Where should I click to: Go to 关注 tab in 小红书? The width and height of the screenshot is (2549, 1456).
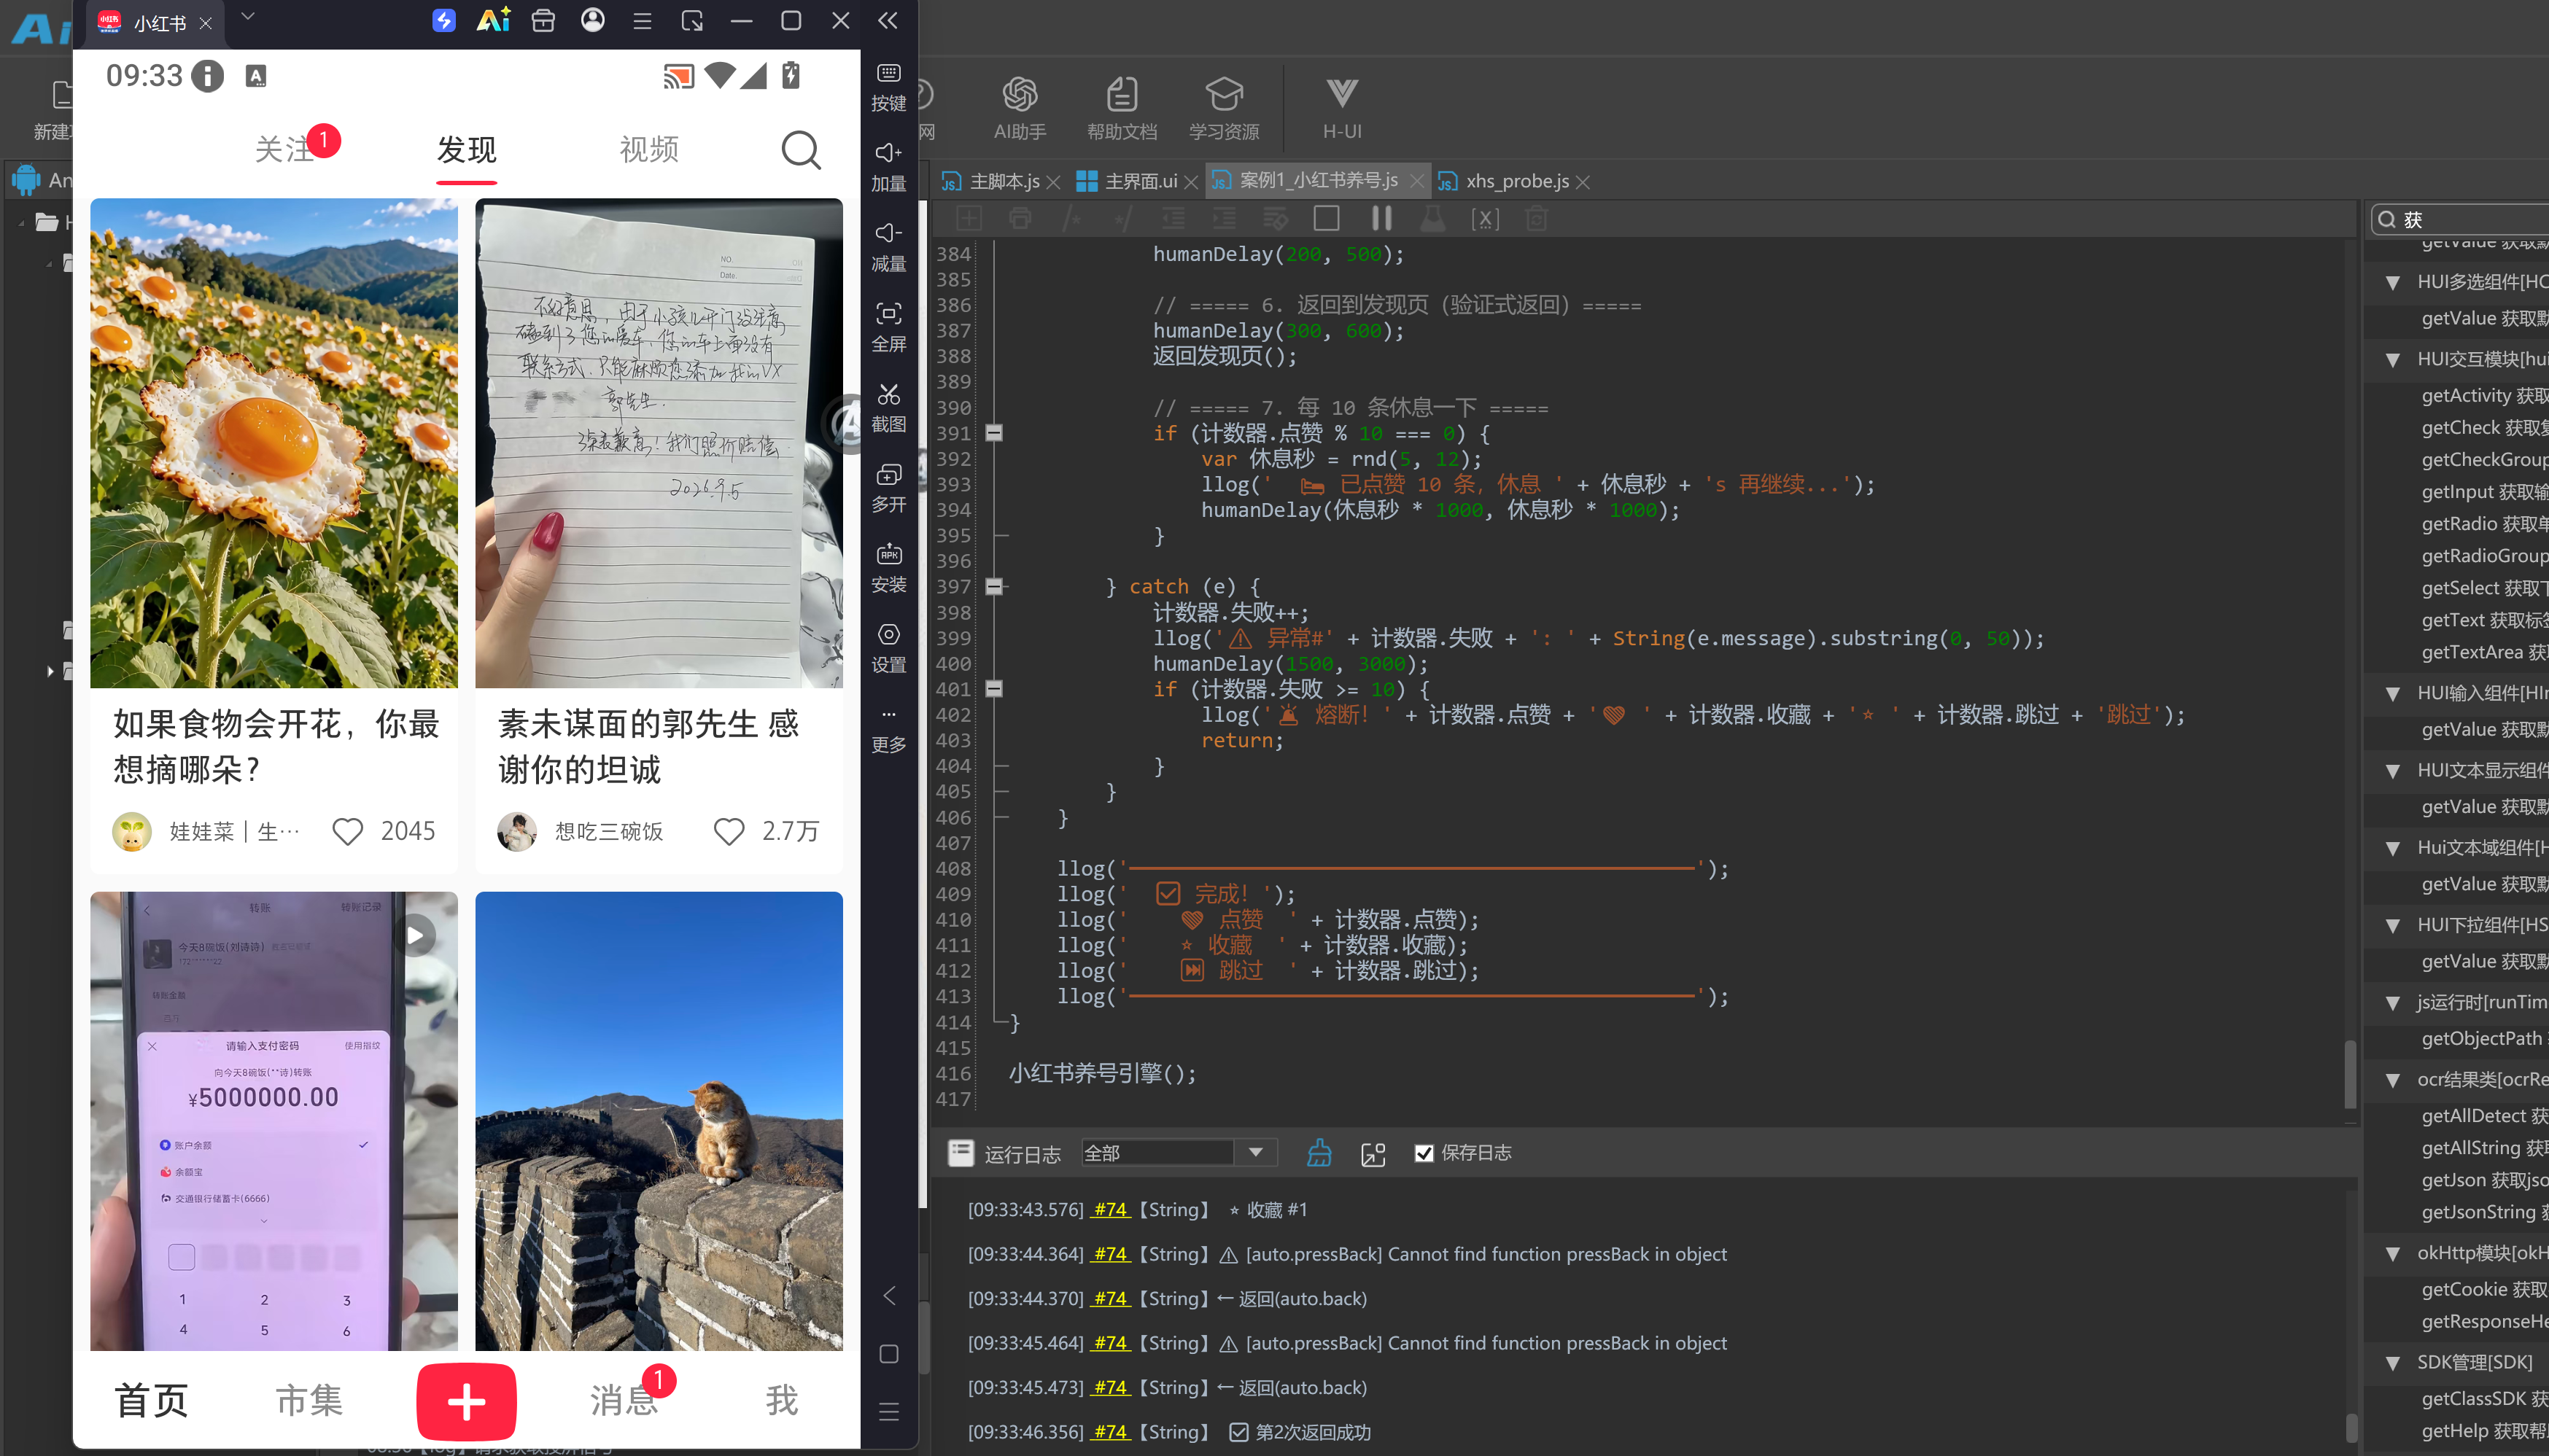pos(284,150)
